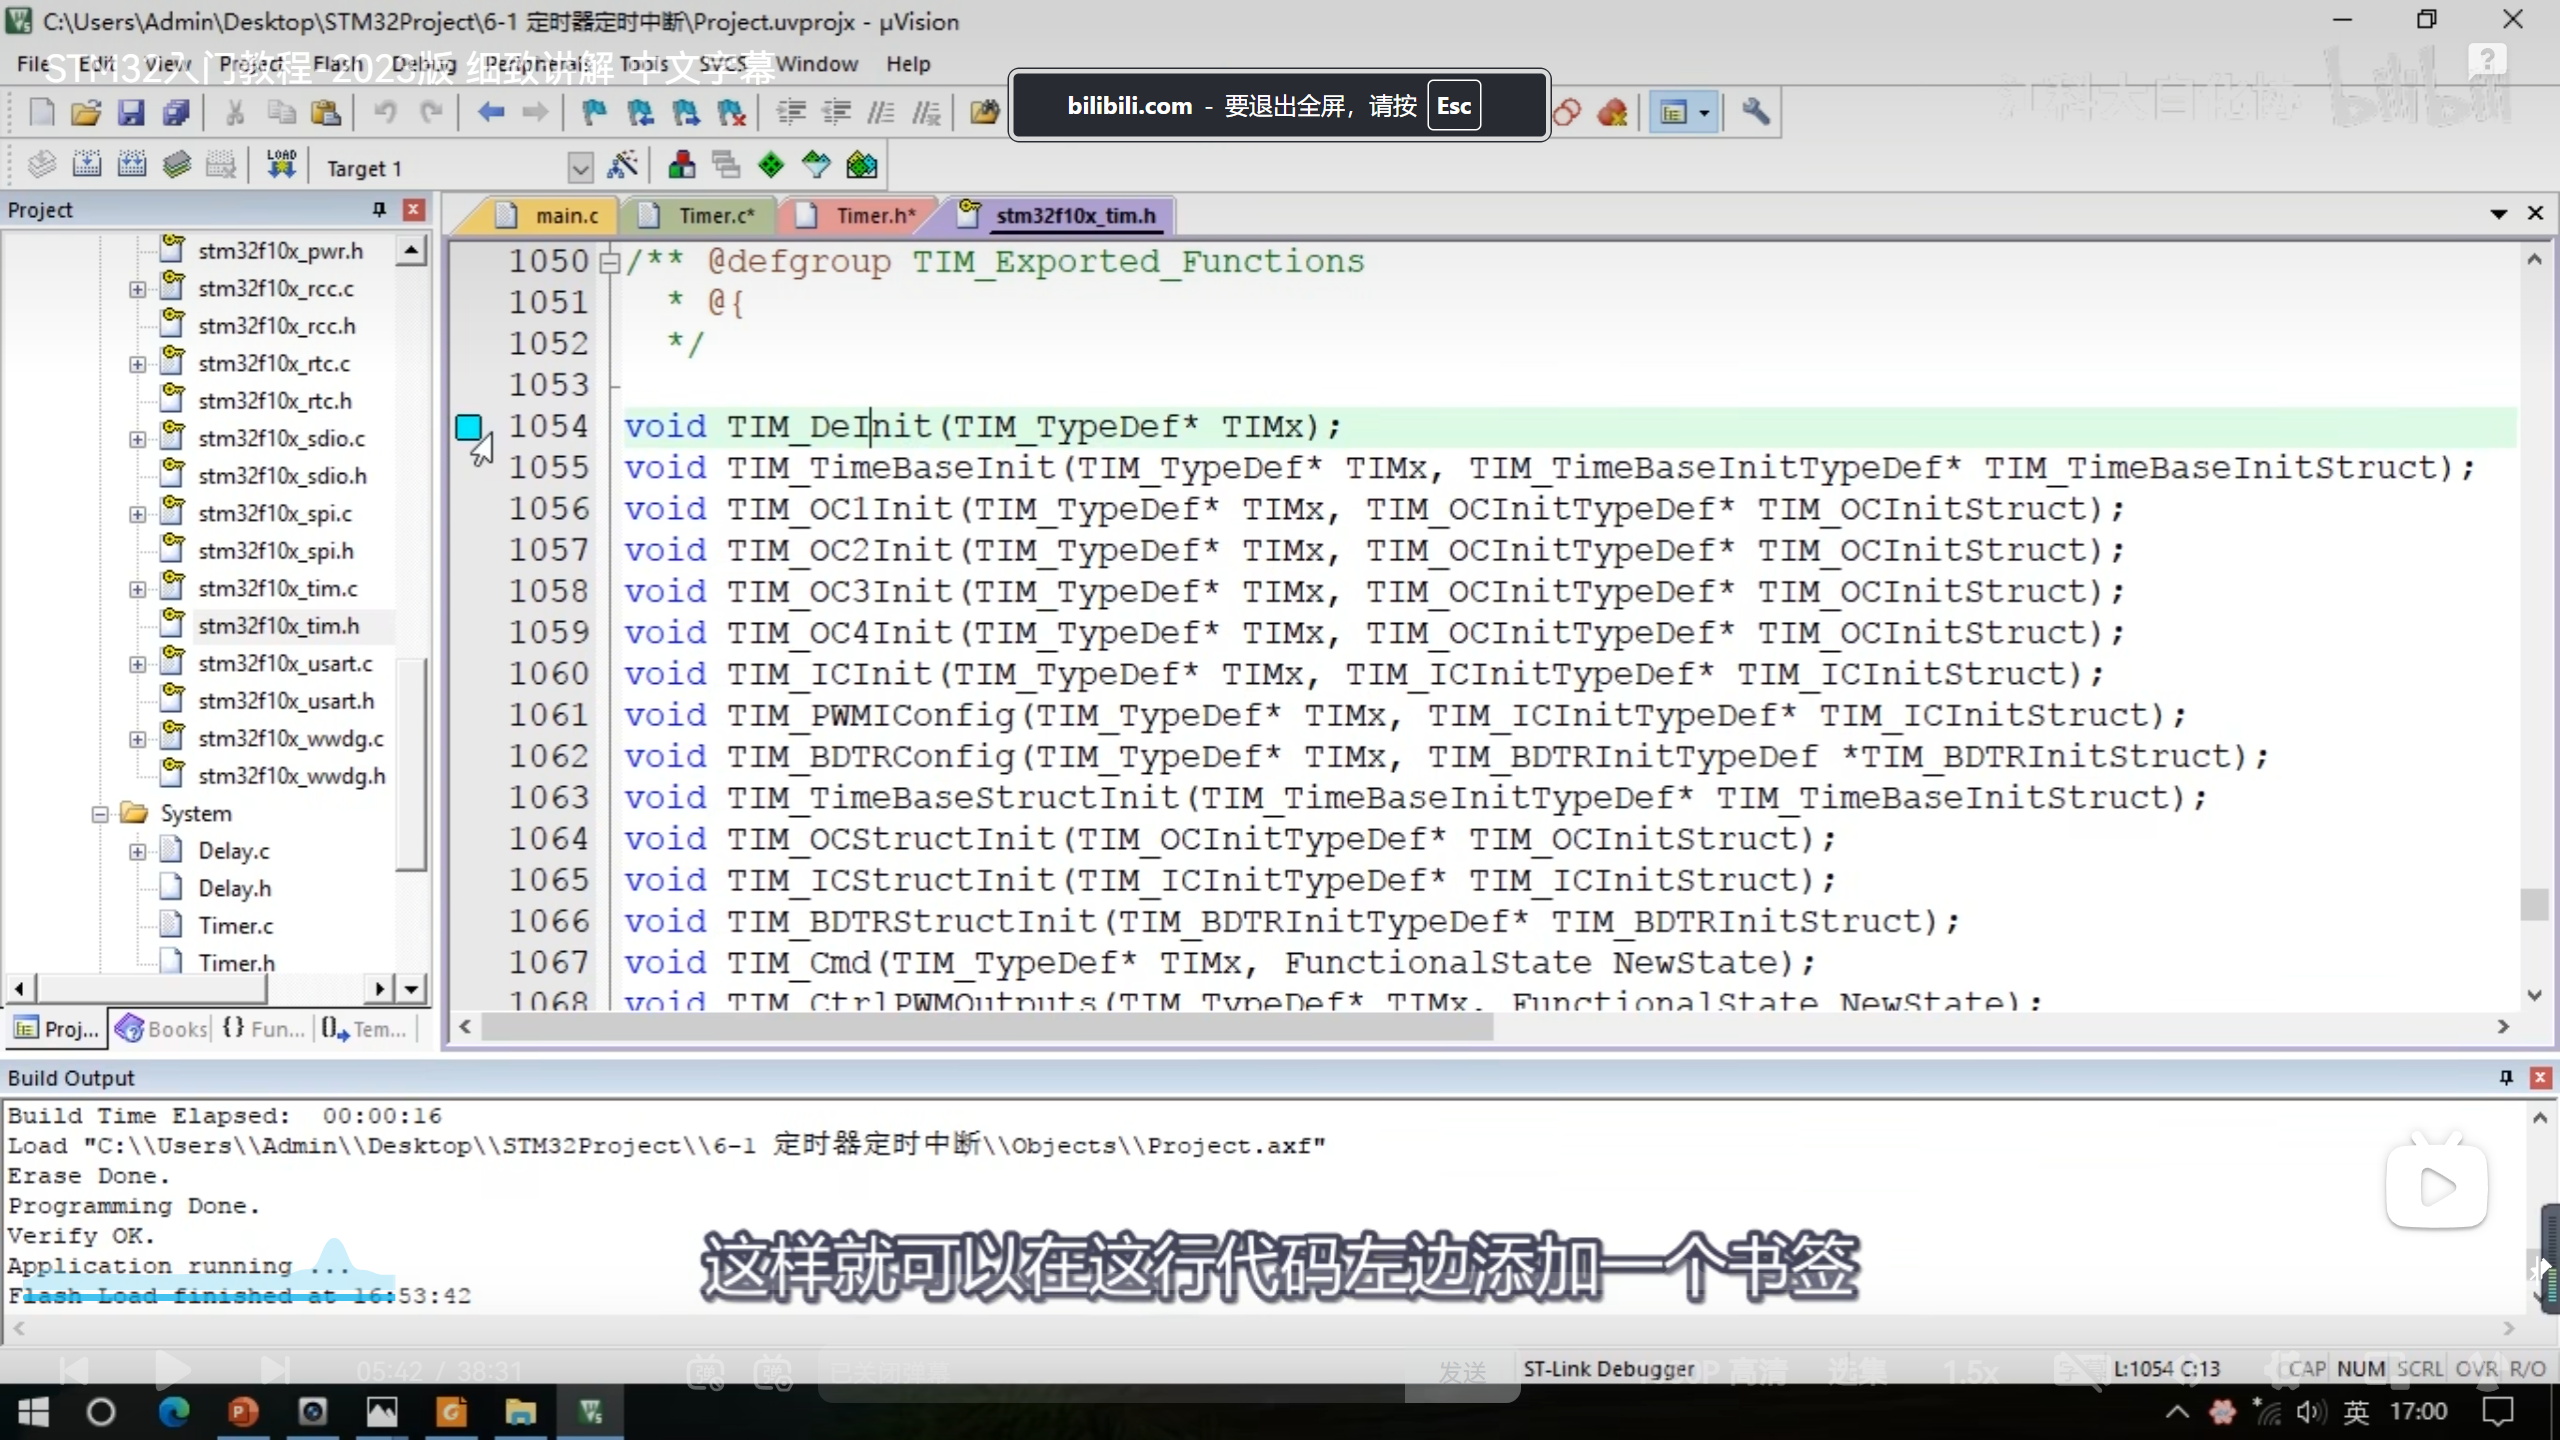The image size is (2560, 1440).
Task: Select Timer.c in the project tree
Action: [x=235, y=926]
